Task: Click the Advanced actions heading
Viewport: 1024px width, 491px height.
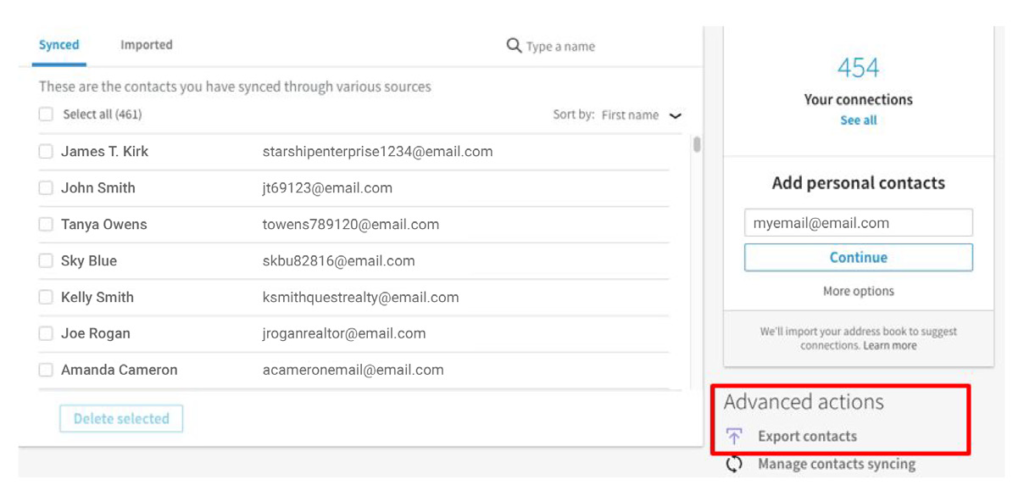Action: 803,402
